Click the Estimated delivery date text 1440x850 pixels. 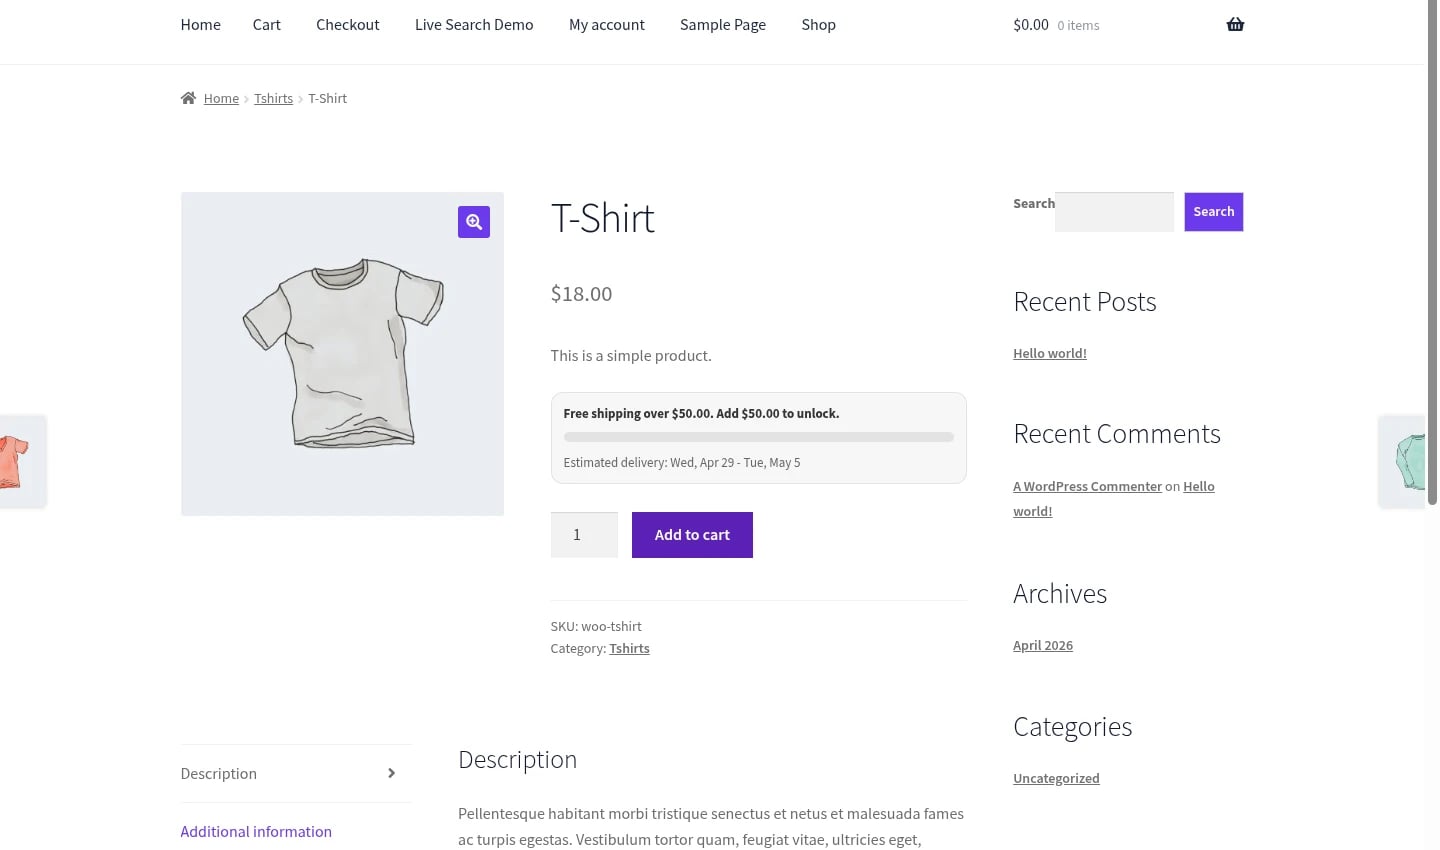tap(682, 463)
